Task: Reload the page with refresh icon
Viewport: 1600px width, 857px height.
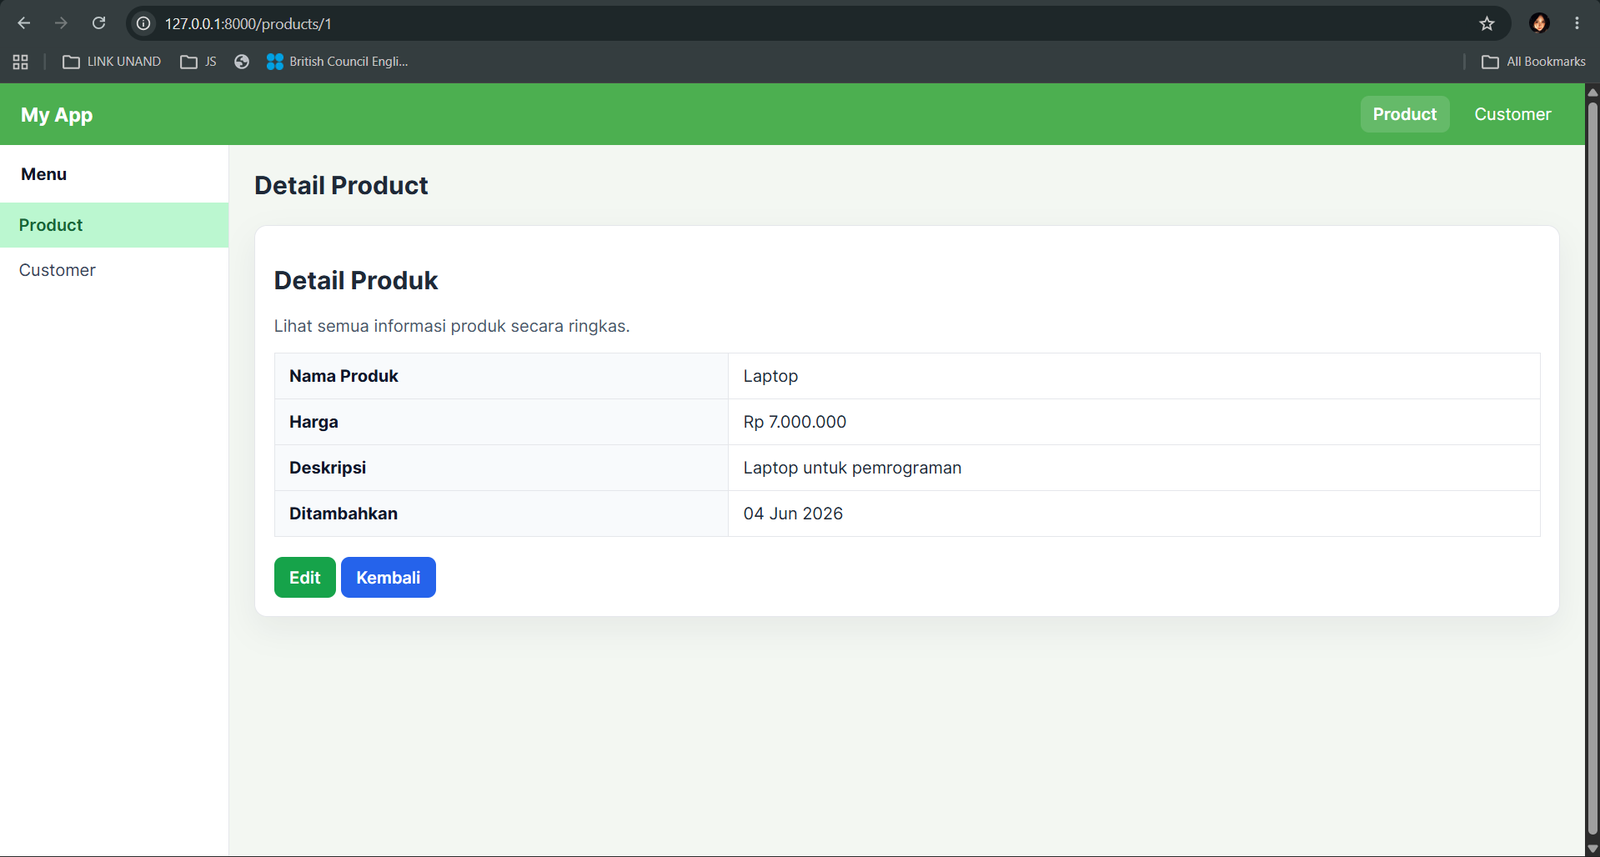Action: (99, 23)
